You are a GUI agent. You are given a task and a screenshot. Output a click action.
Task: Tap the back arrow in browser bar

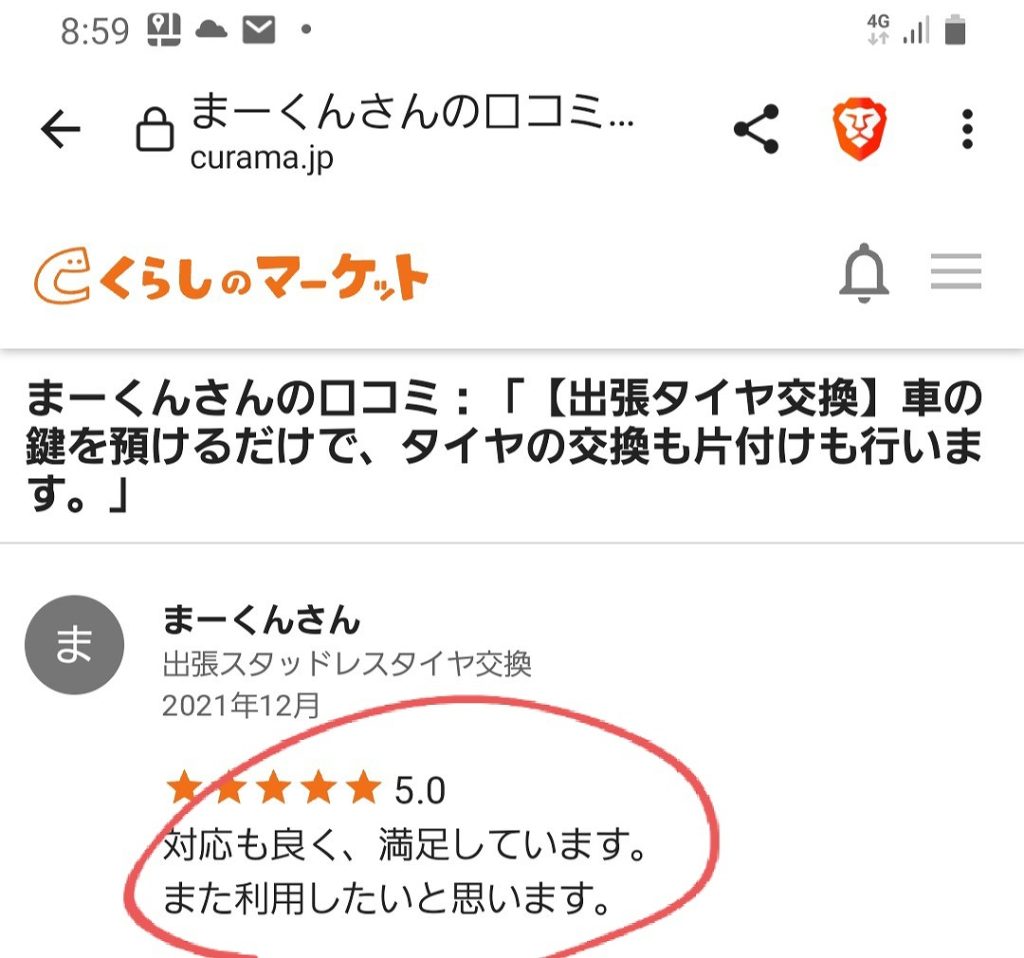[x=61, y=129]
